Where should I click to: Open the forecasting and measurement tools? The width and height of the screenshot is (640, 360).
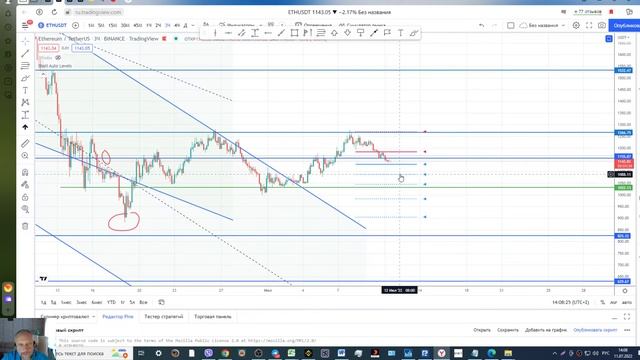tap(25, 115)
